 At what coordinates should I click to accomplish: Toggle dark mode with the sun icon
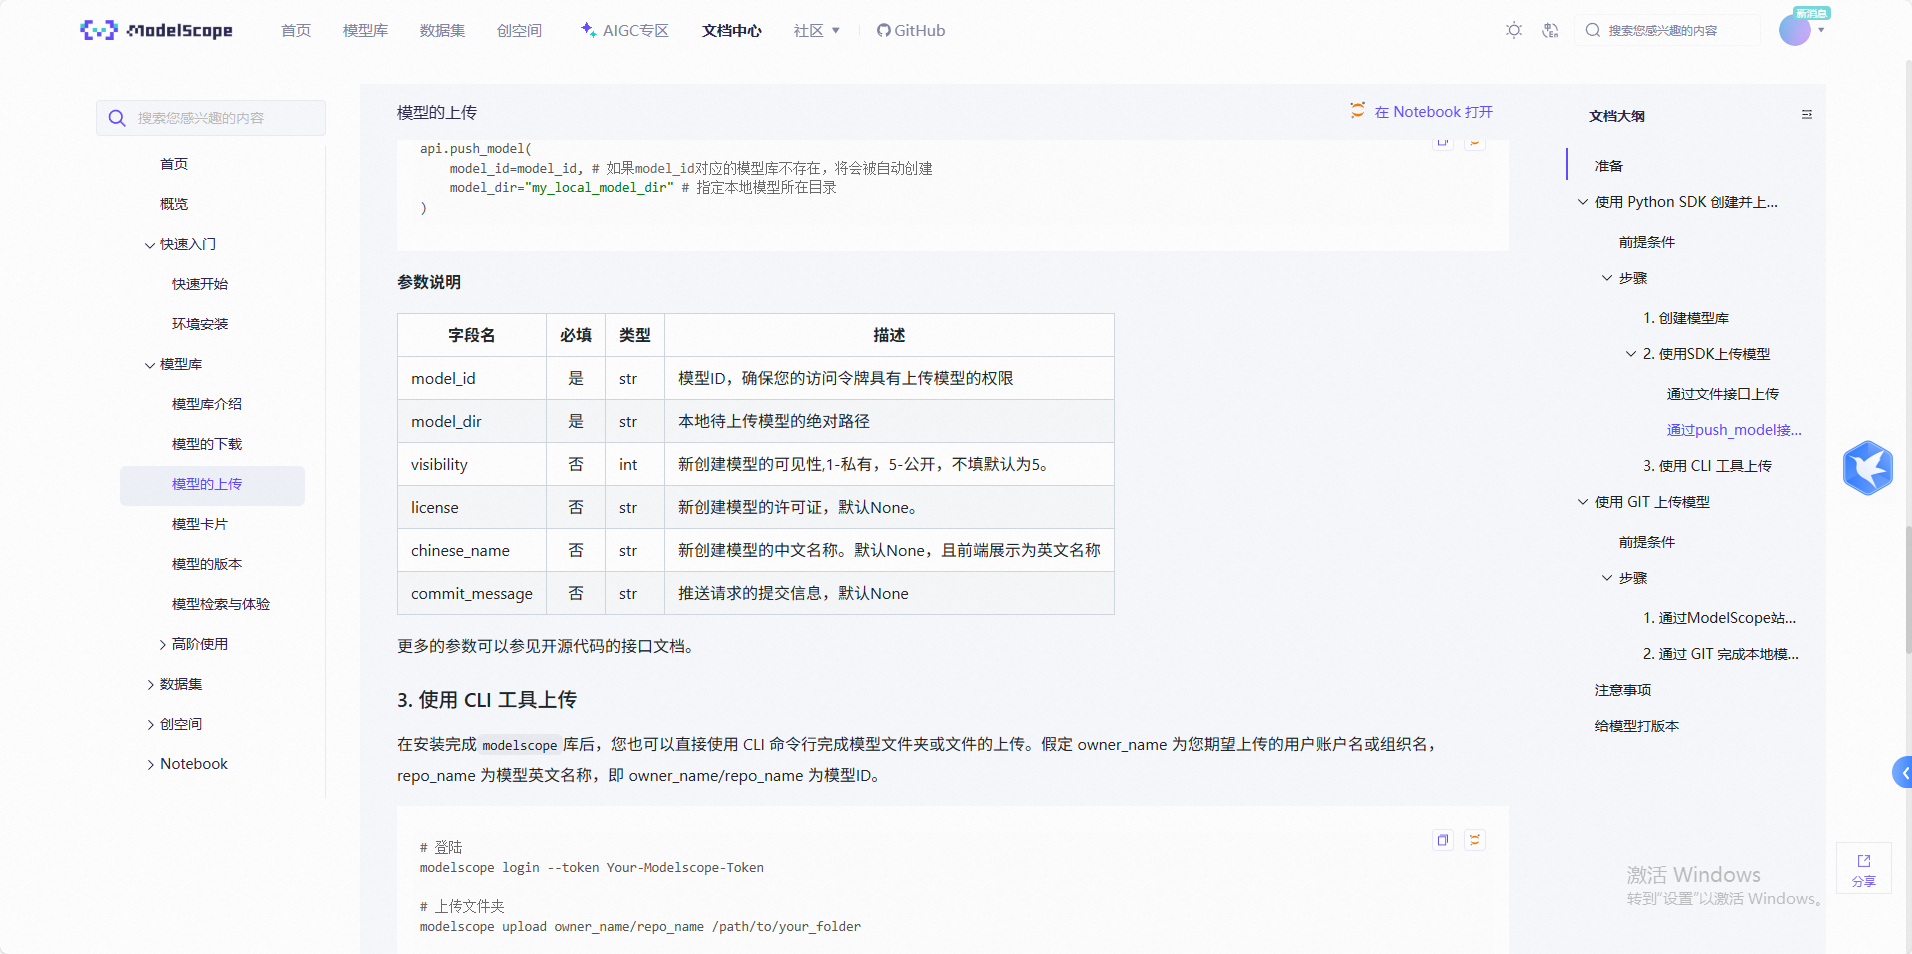[1513, 30]
